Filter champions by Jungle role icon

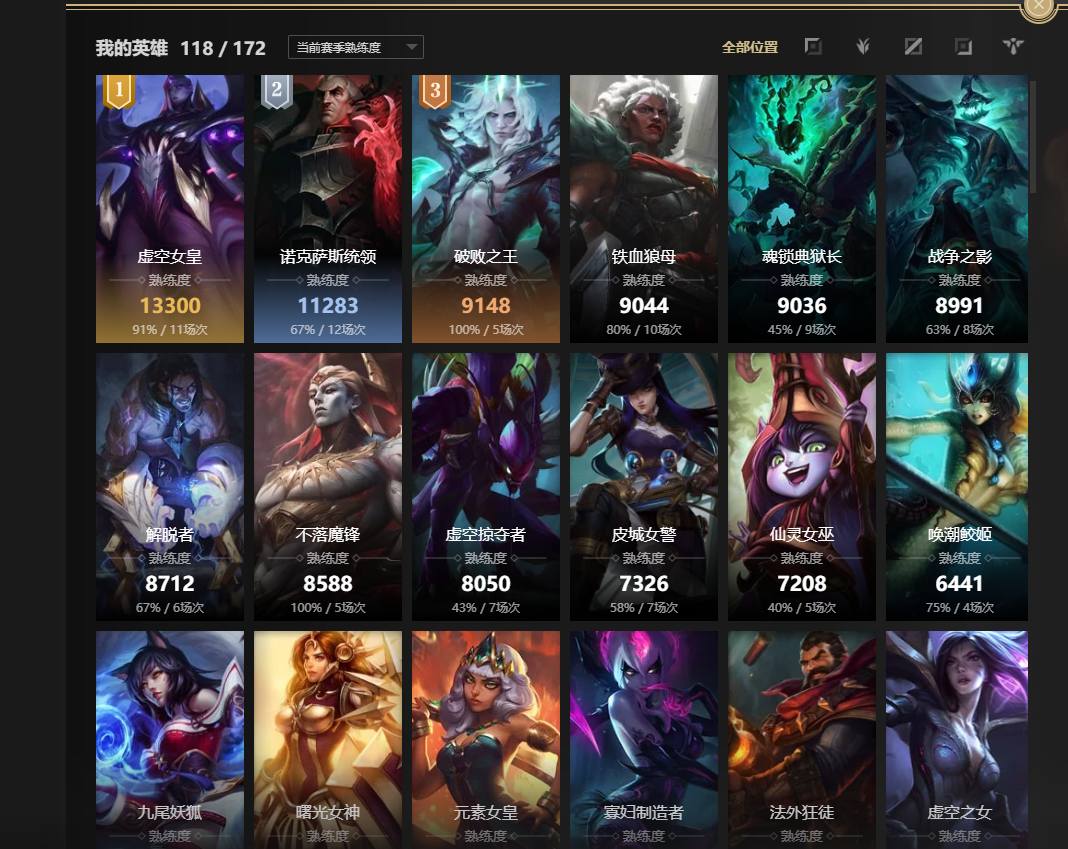(x=863, y=46)
